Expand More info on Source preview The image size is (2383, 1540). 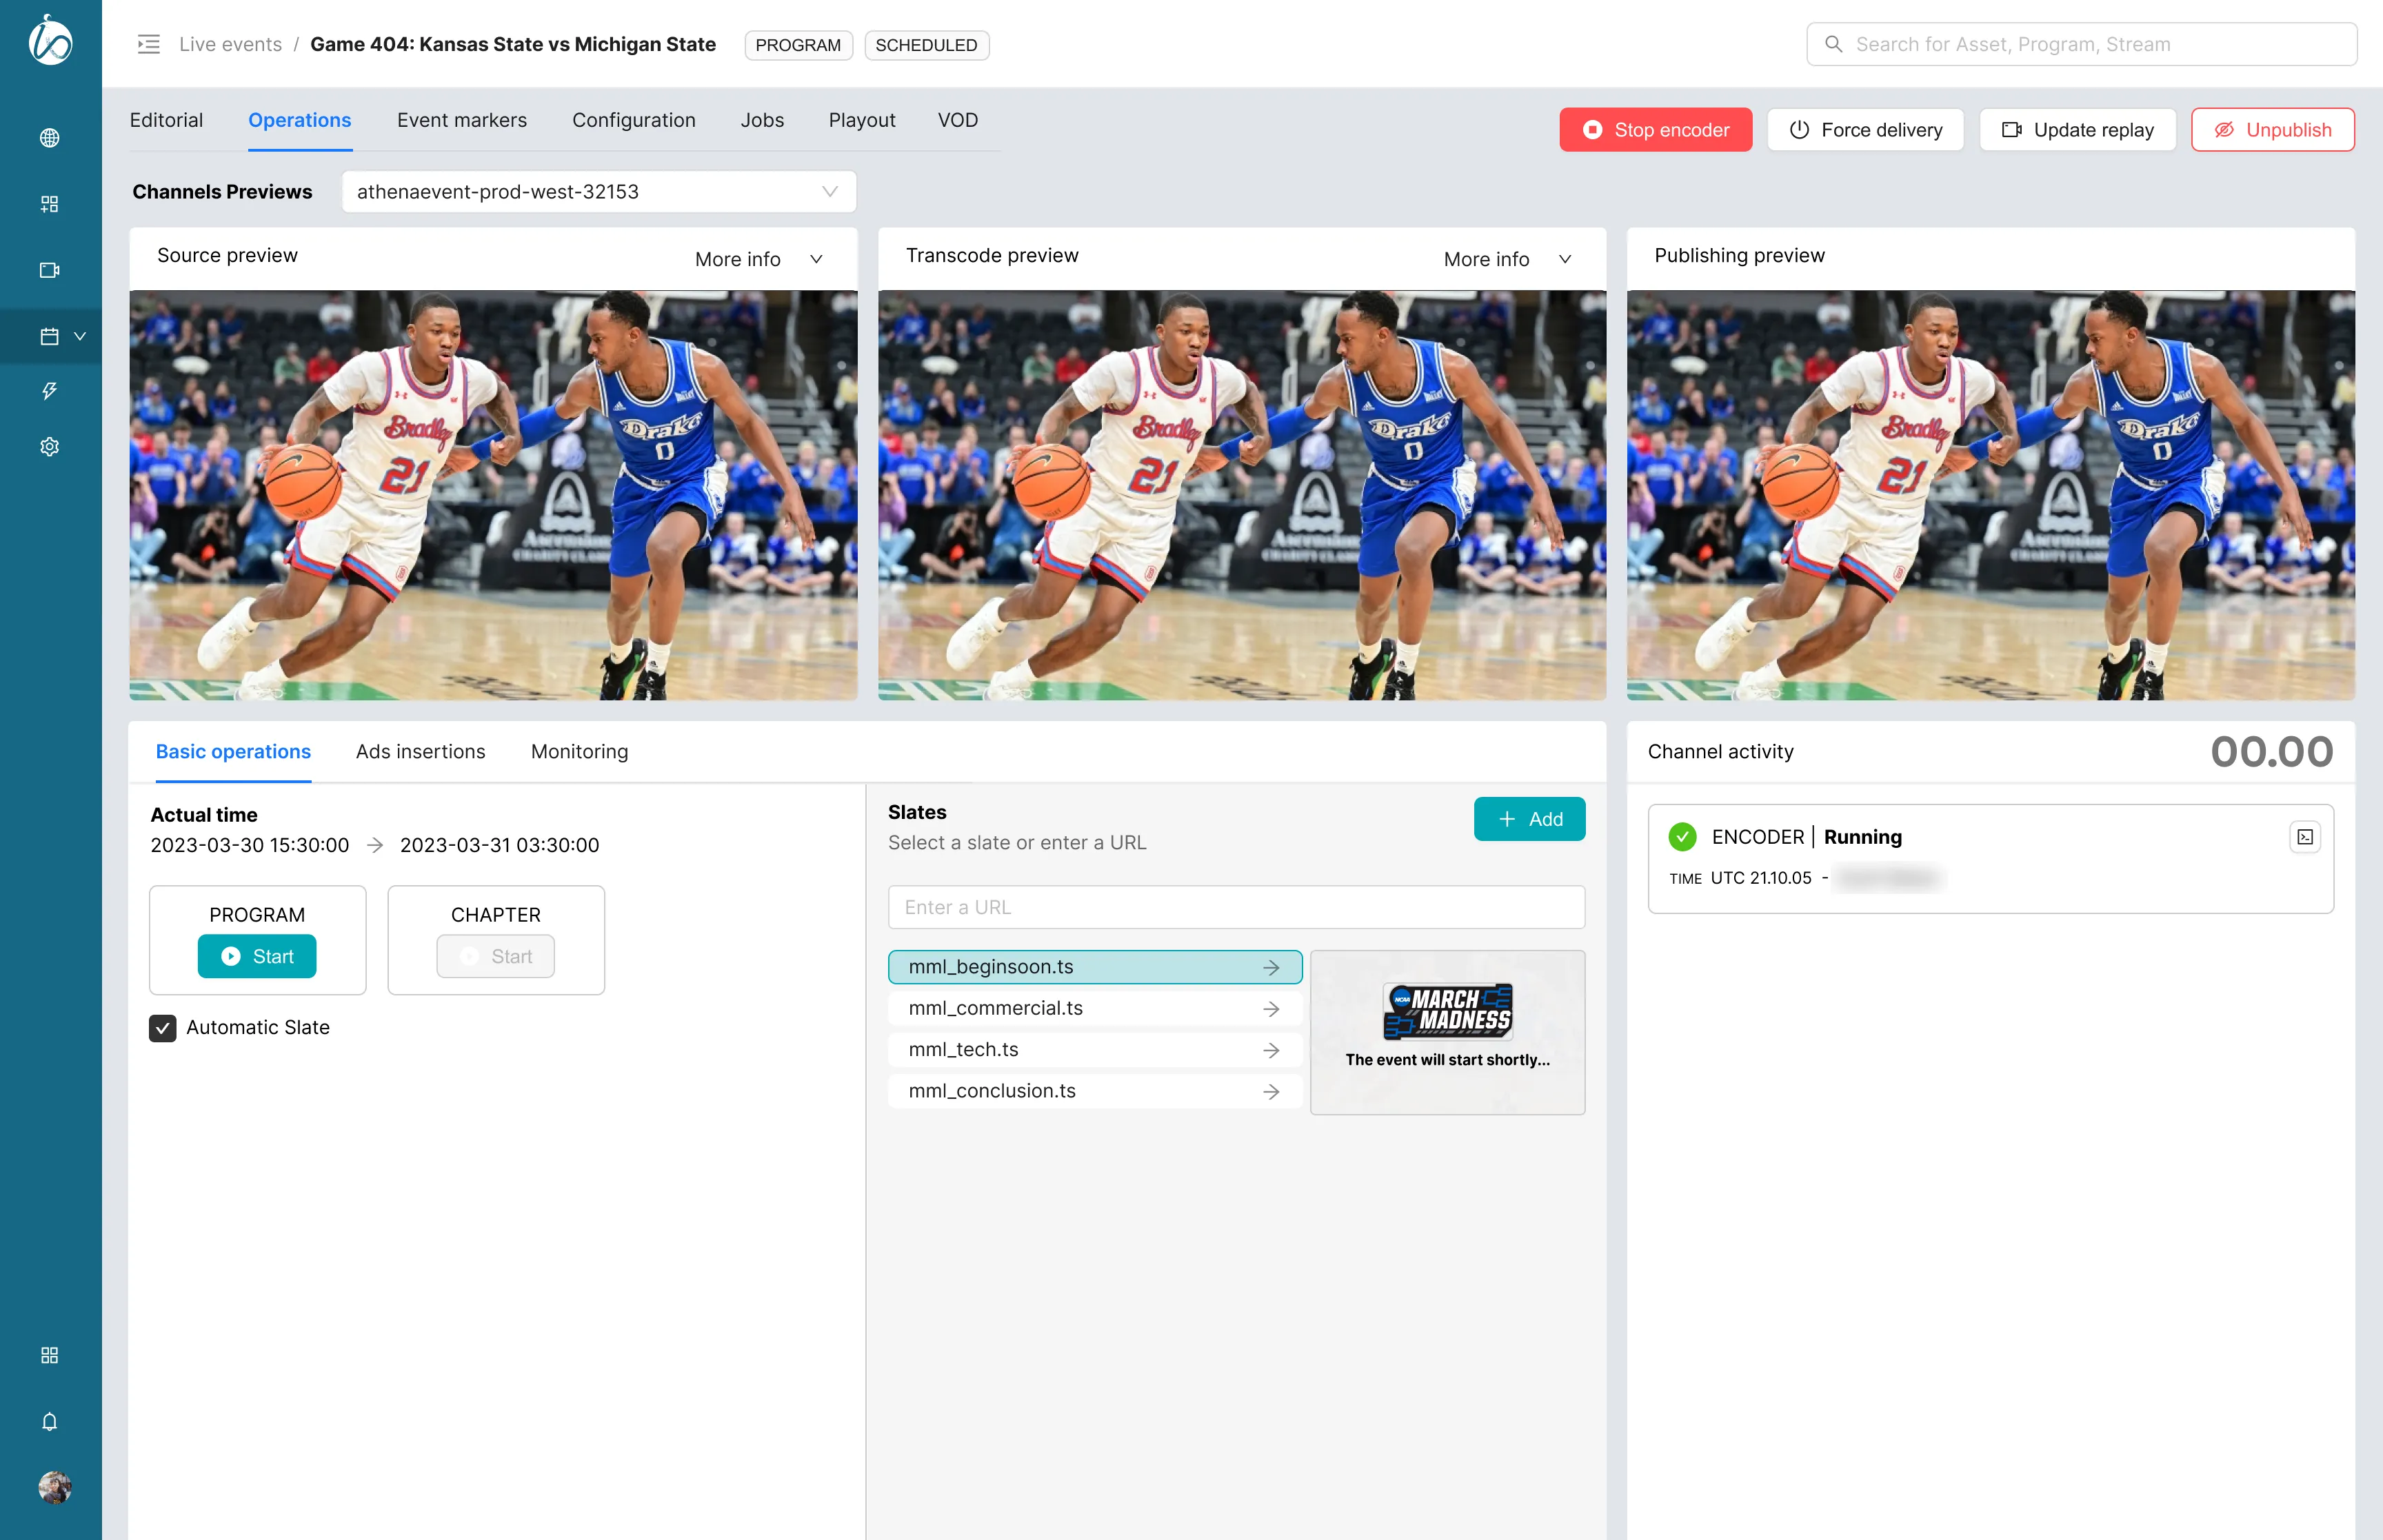click(760, 259)
